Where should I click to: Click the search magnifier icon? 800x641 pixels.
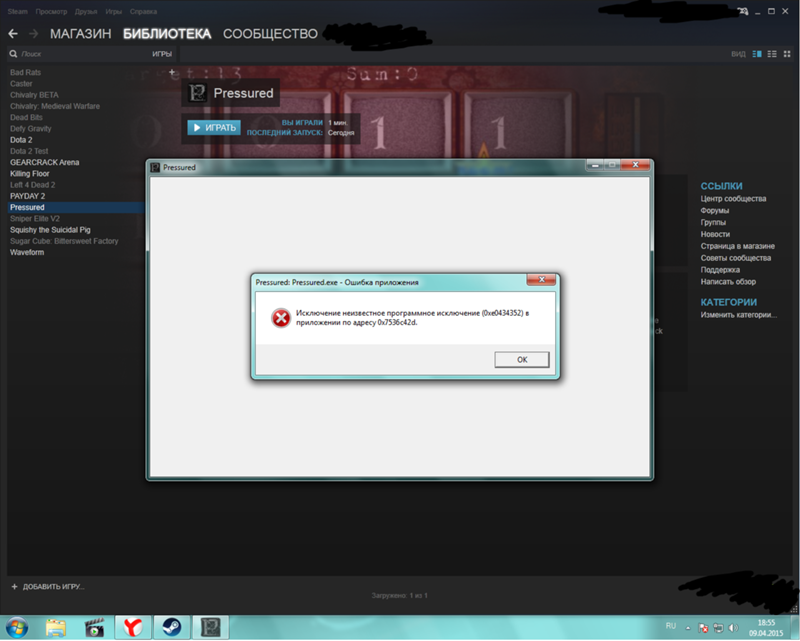pyautogui.click(x=13, y=54)
